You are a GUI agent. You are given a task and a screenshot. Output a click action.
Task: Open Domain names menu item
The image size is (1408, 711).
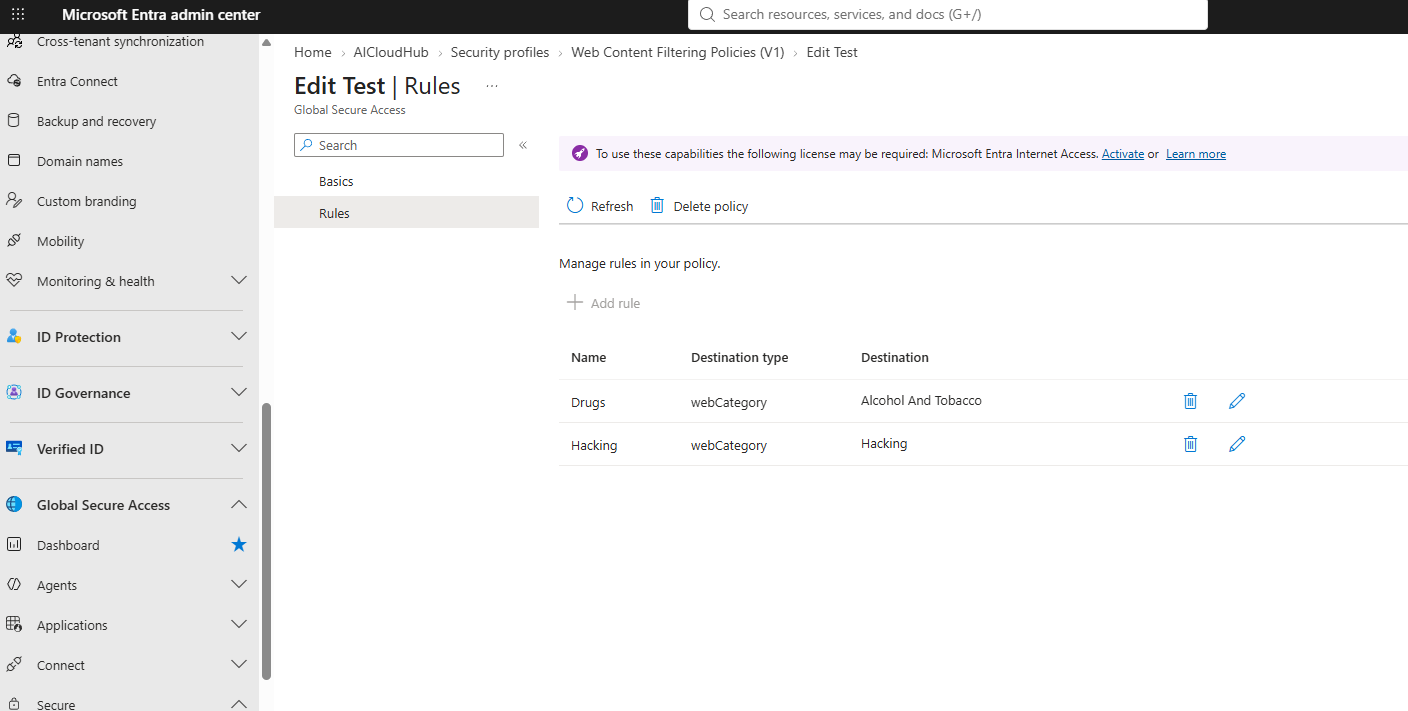pos(80,161)
